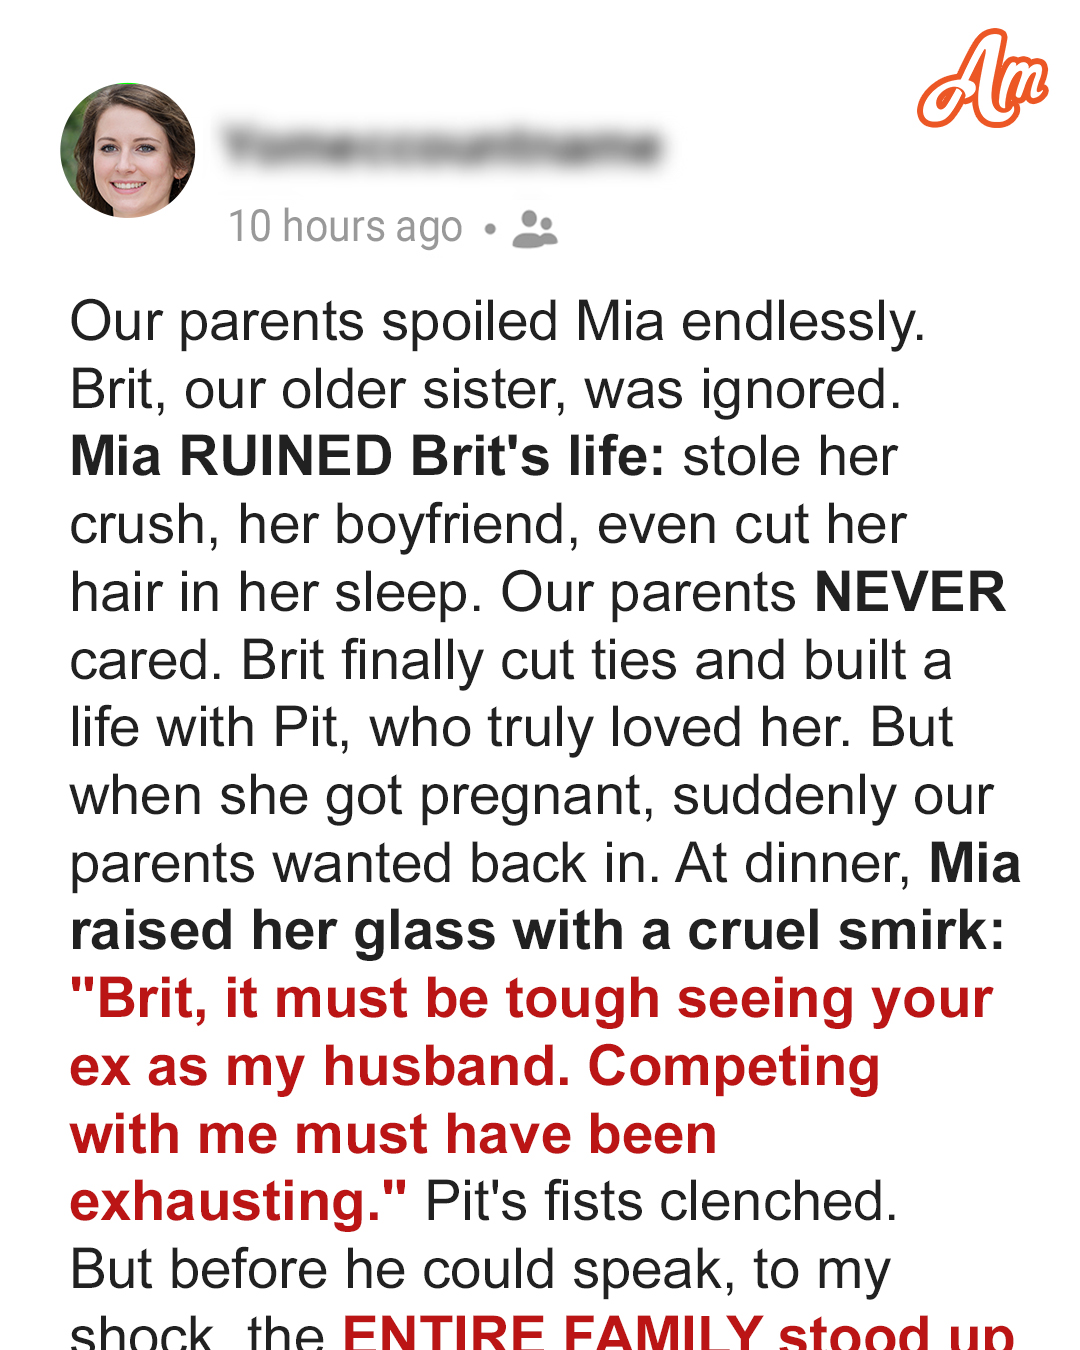This screenshot has height=1350, width=1080.
Task: Click the bold word 'NEVER'
Action: (910, 592)
